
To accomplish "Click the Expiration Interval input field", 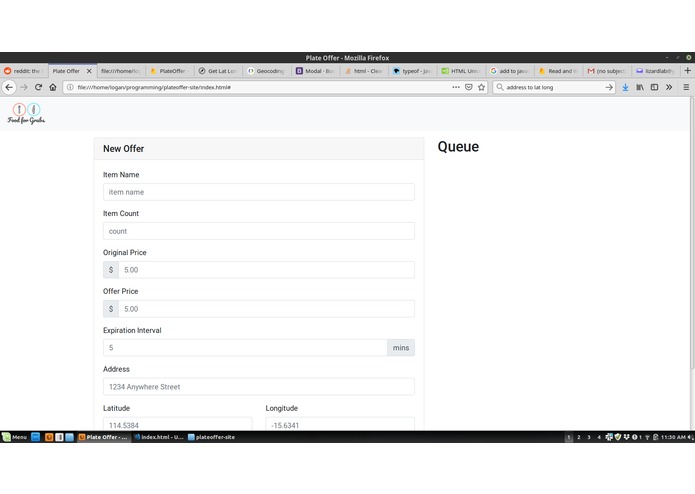I will (245, 348).
